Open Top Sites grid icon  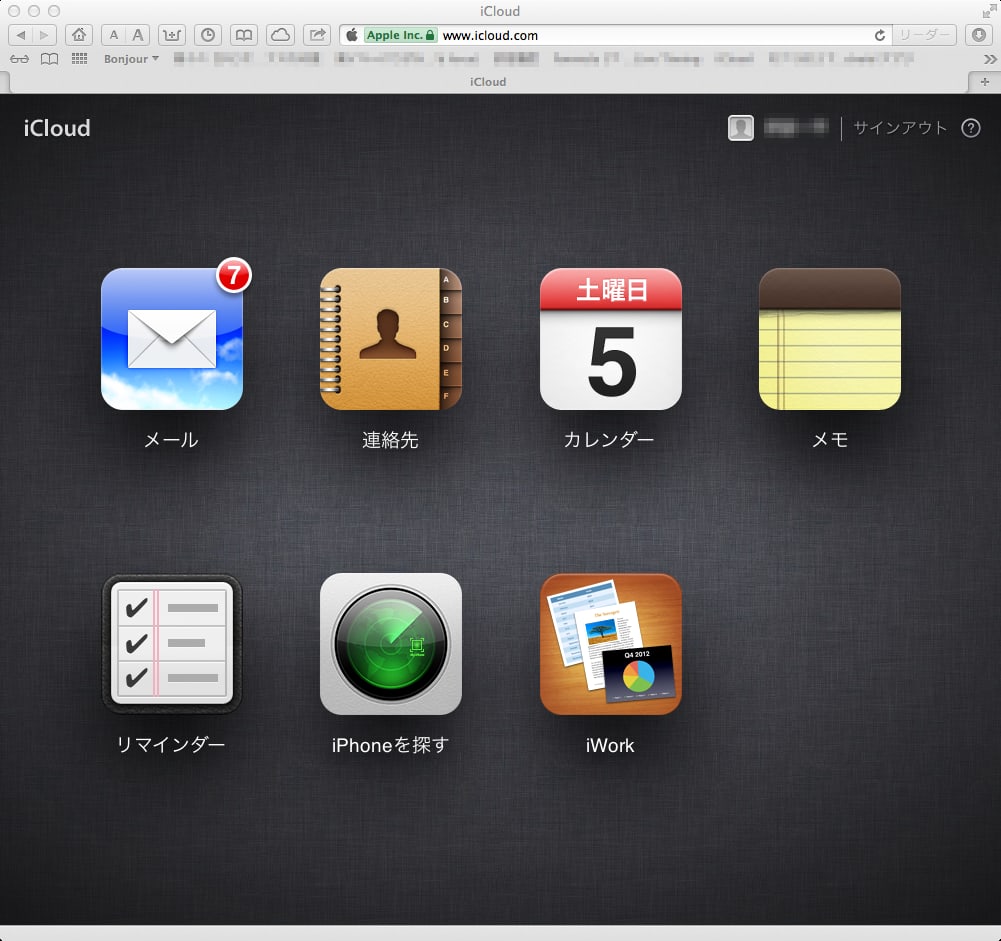coord(79,59)
